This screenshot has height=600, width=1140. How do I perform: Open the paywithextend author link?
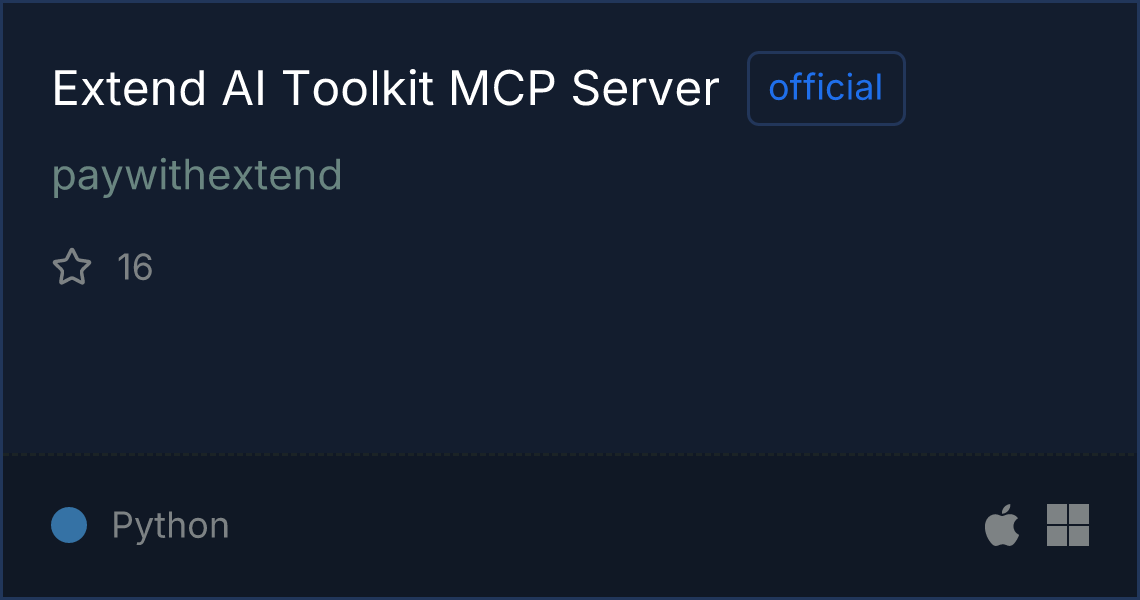[197, 175]
